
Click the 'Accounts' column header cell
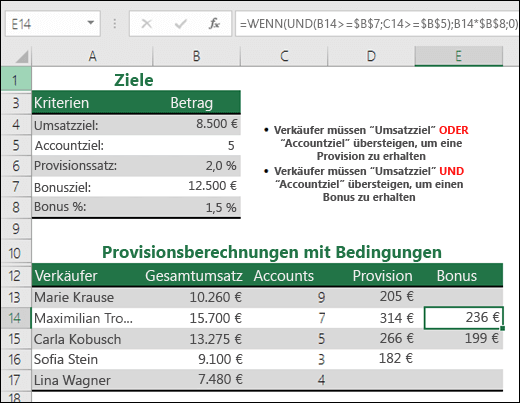tap(284, 276)
